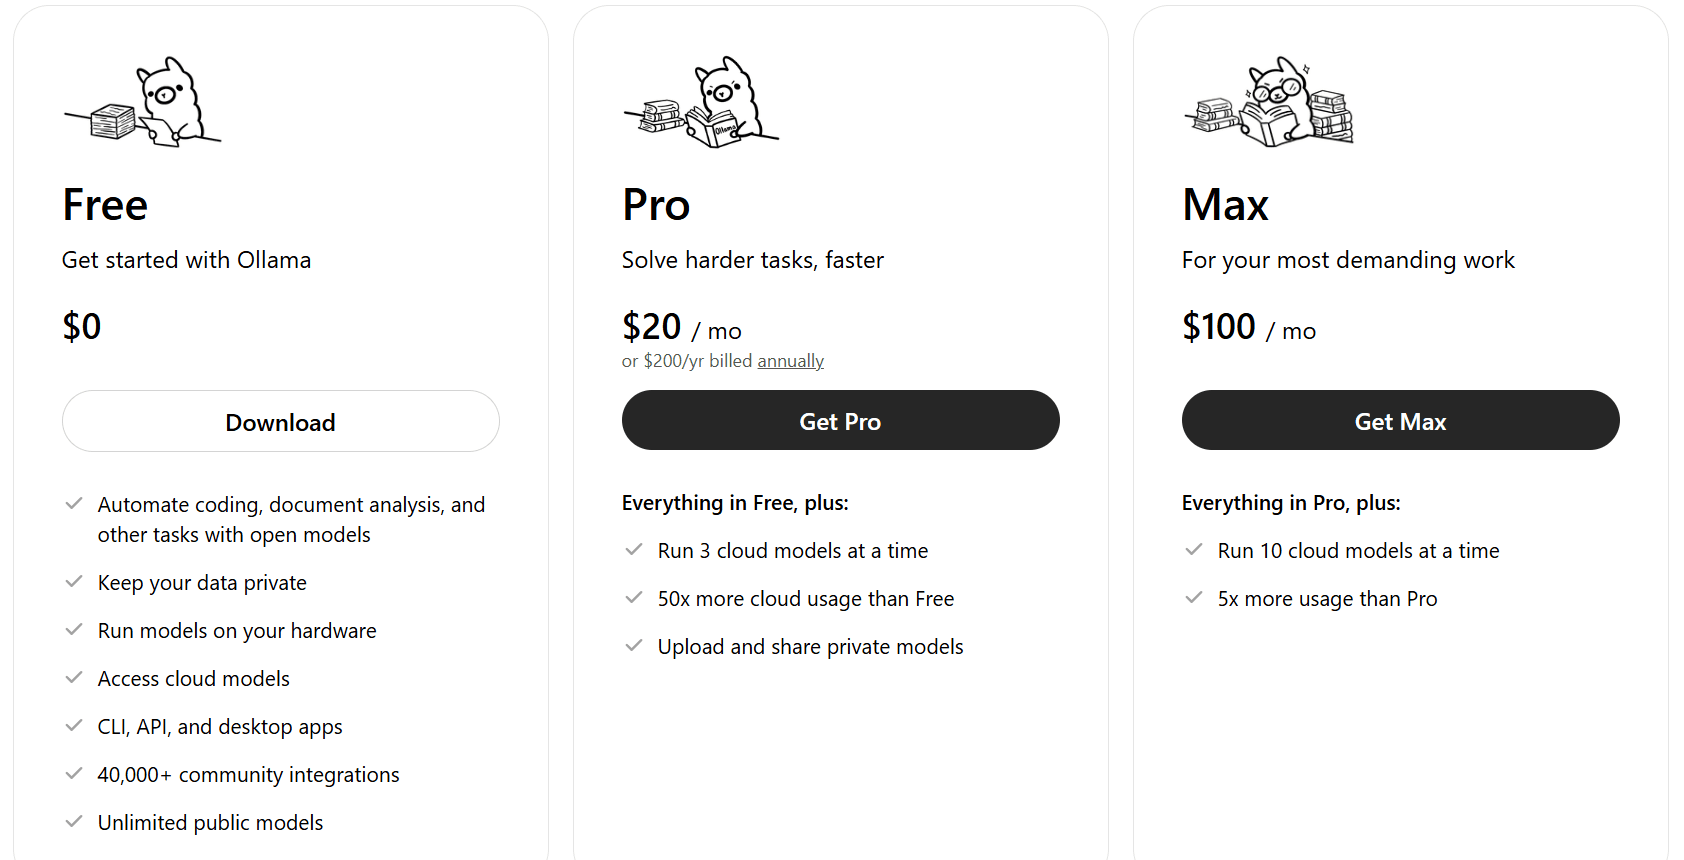Screen dimensions: 1684x860
Task: Click checkmark next to Access cloud models
Action: click(74, 678)
